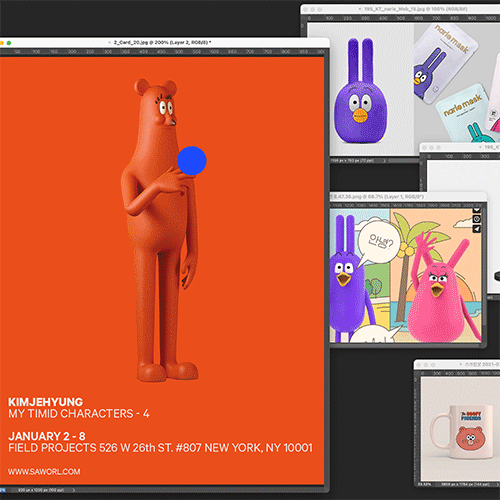The width and height of the screenshot is (500, 500).
Task: Click the horizontal ruler of 2_Card_20.jpg window
Action: (162, 52)
